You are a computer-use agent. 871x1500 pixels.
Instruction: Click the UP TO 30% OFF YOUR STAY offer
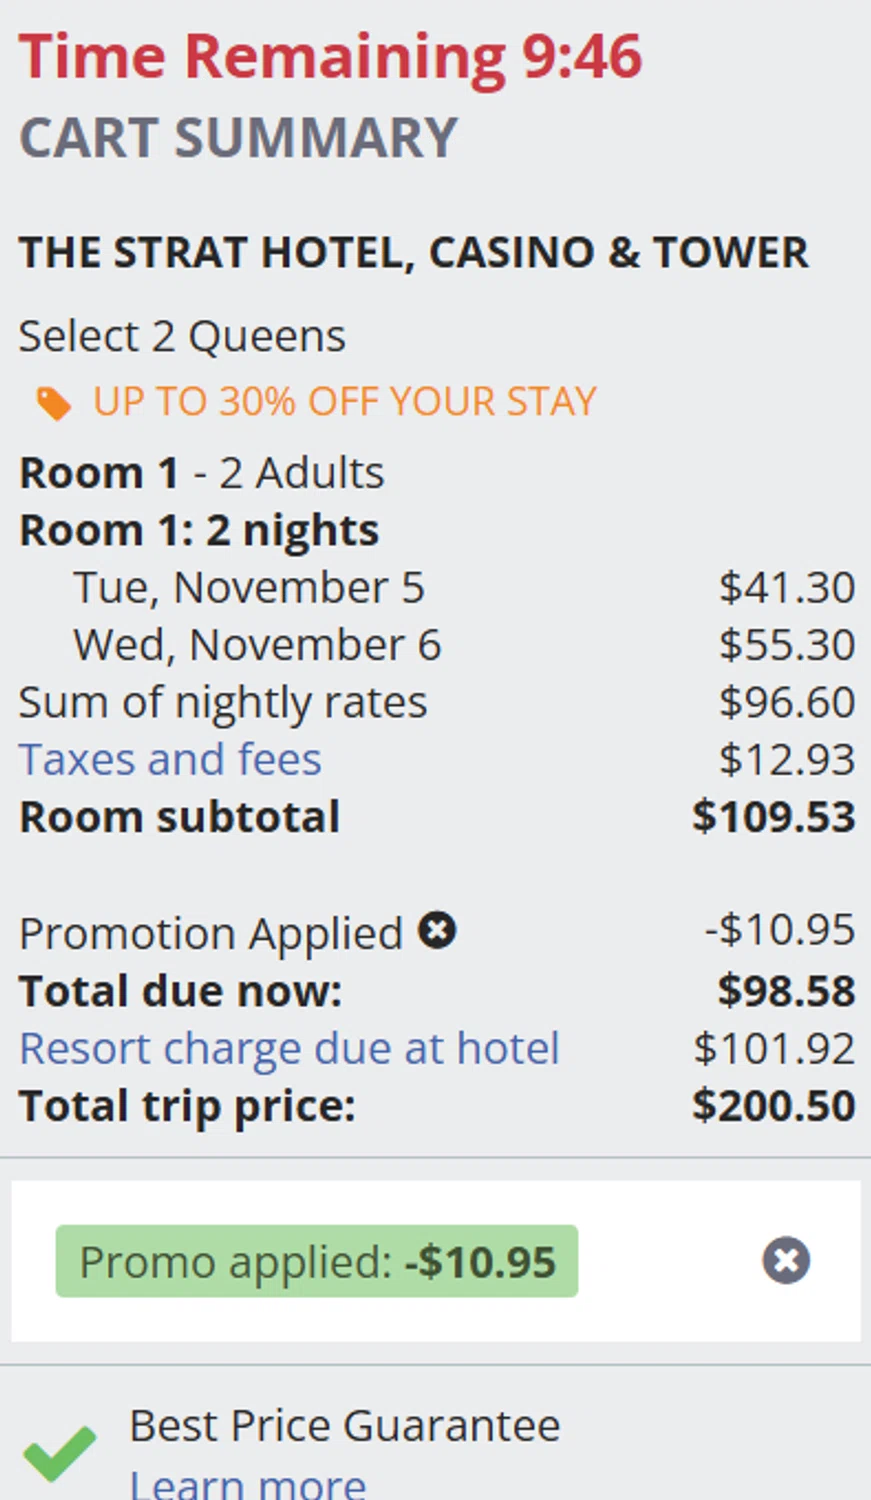[344, 402]
